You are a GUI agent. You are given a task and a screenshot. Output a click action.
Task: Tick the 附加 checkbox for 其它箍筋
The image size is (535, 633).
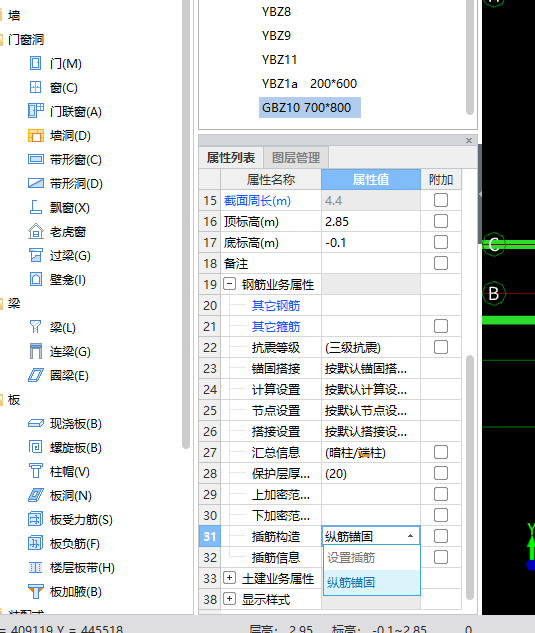tap(441, 326)
